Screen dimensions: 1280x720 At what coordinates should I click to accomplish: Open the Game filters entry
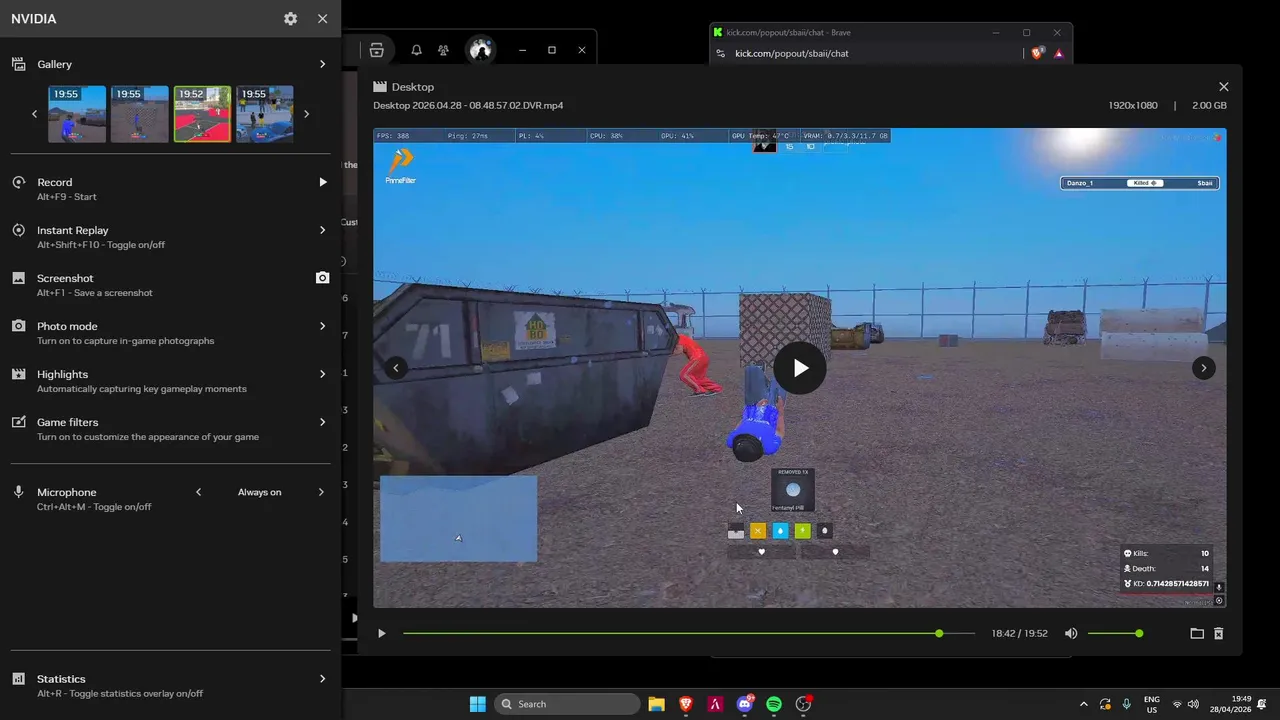click(x=170, y=428)
